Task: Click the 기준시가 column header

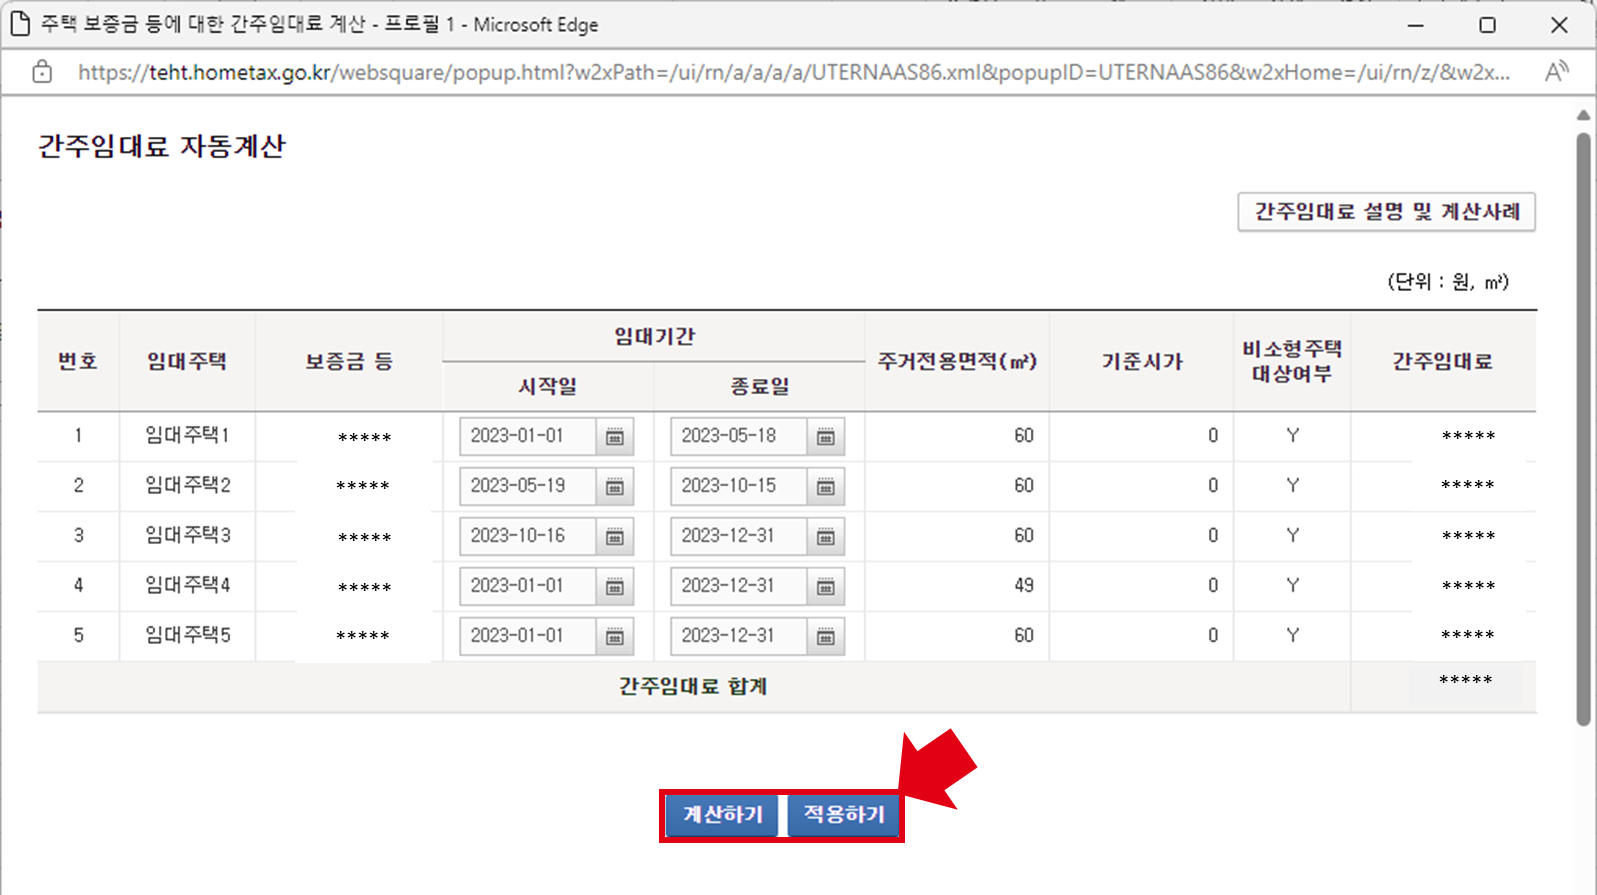Action: tap(1142, 362)
